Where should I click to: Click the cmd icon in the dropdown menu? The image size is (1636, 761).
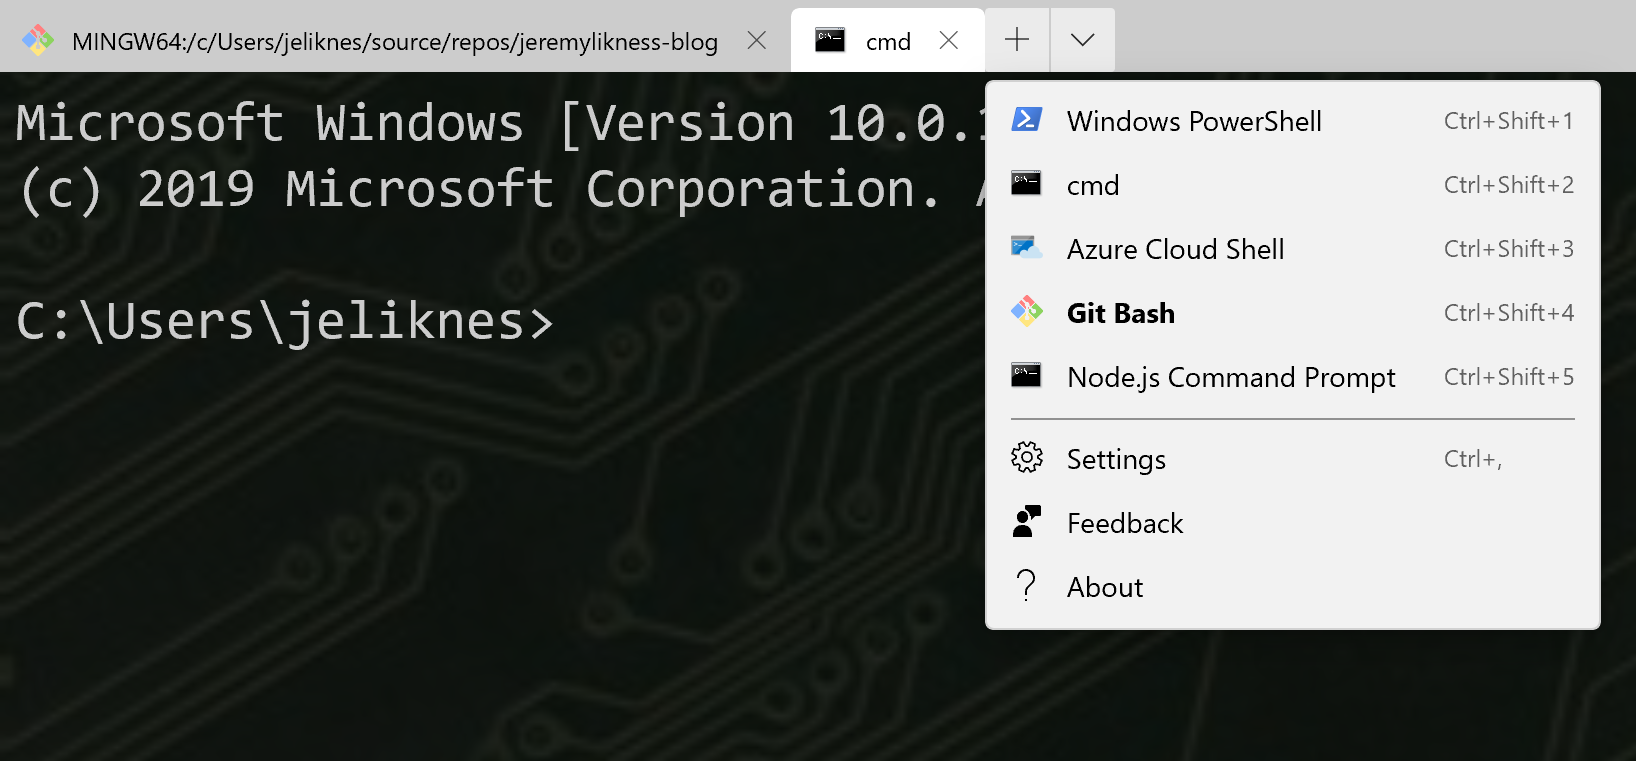(1026, 184)
